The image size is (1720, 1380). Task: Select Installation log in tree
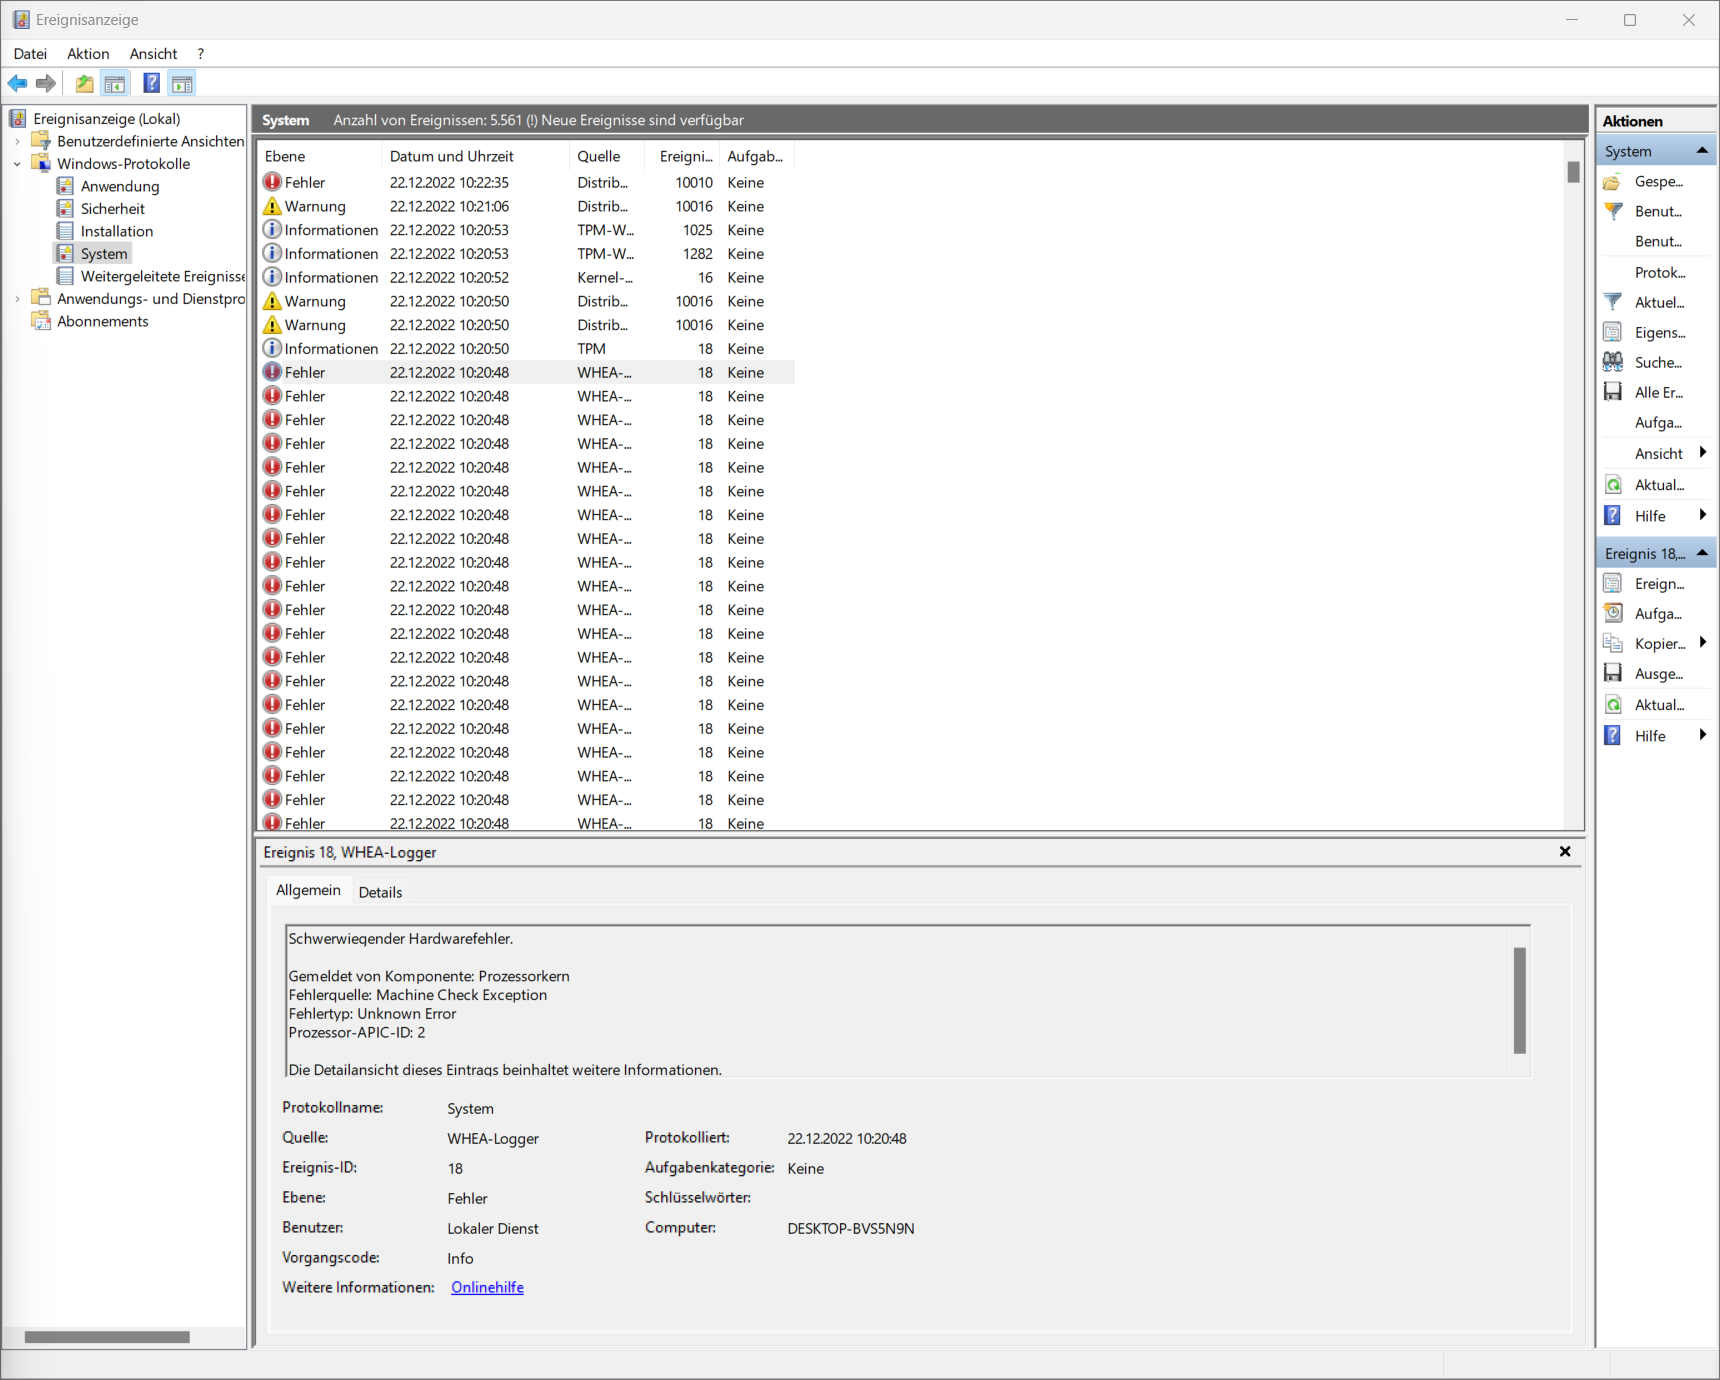116,231
